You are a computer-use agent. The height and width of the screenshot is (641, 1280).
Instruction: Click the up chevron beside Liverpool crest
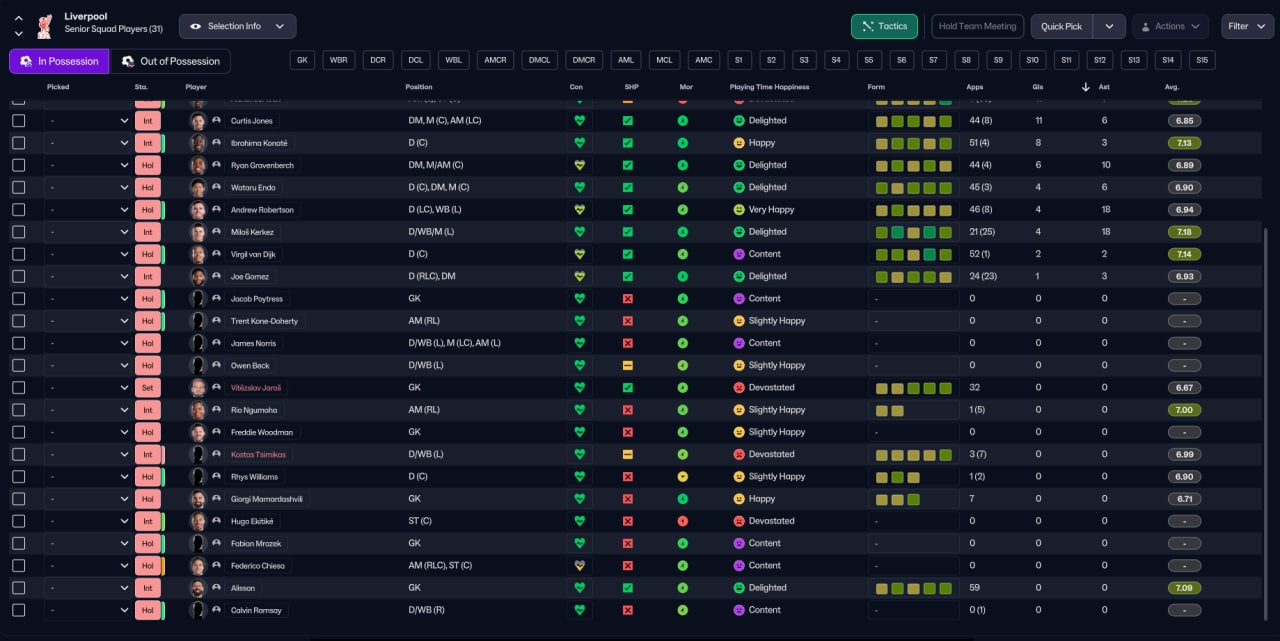(18, 18)
